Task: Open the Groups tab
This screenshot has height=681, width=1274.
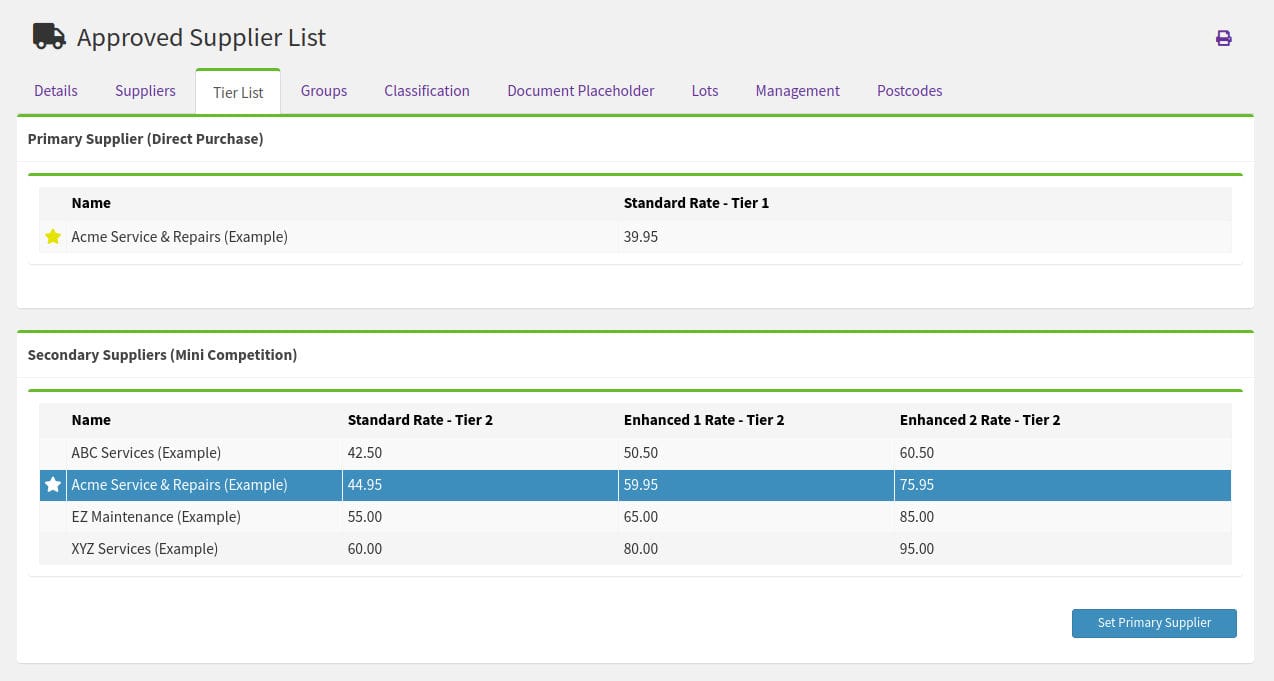Action: (323, 90)
